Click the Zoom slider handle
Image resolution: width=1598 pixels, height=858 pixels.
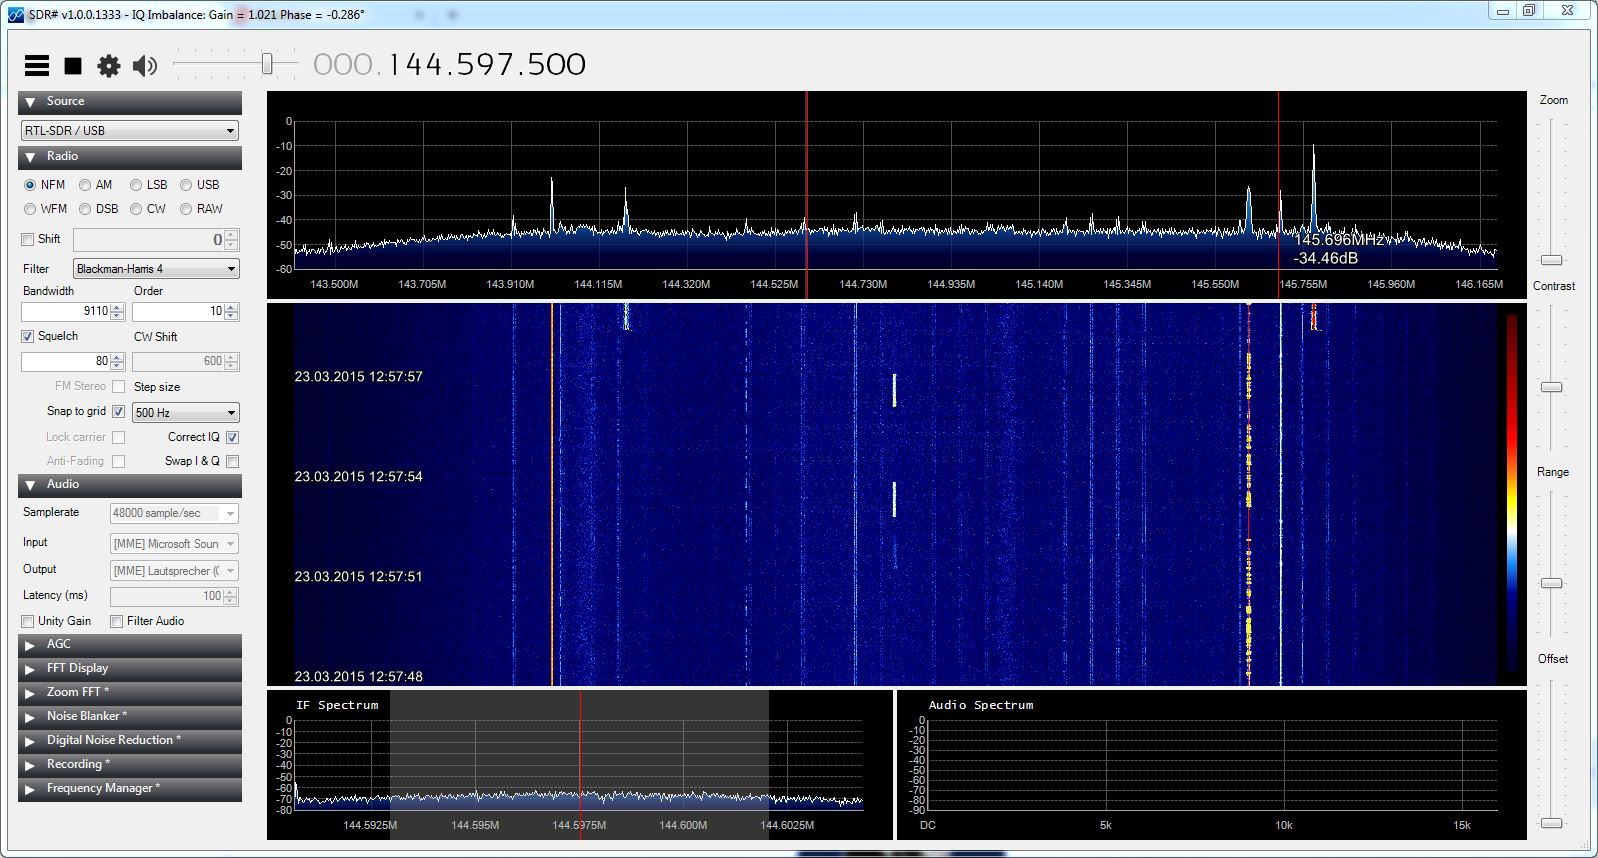(1551, 260)
